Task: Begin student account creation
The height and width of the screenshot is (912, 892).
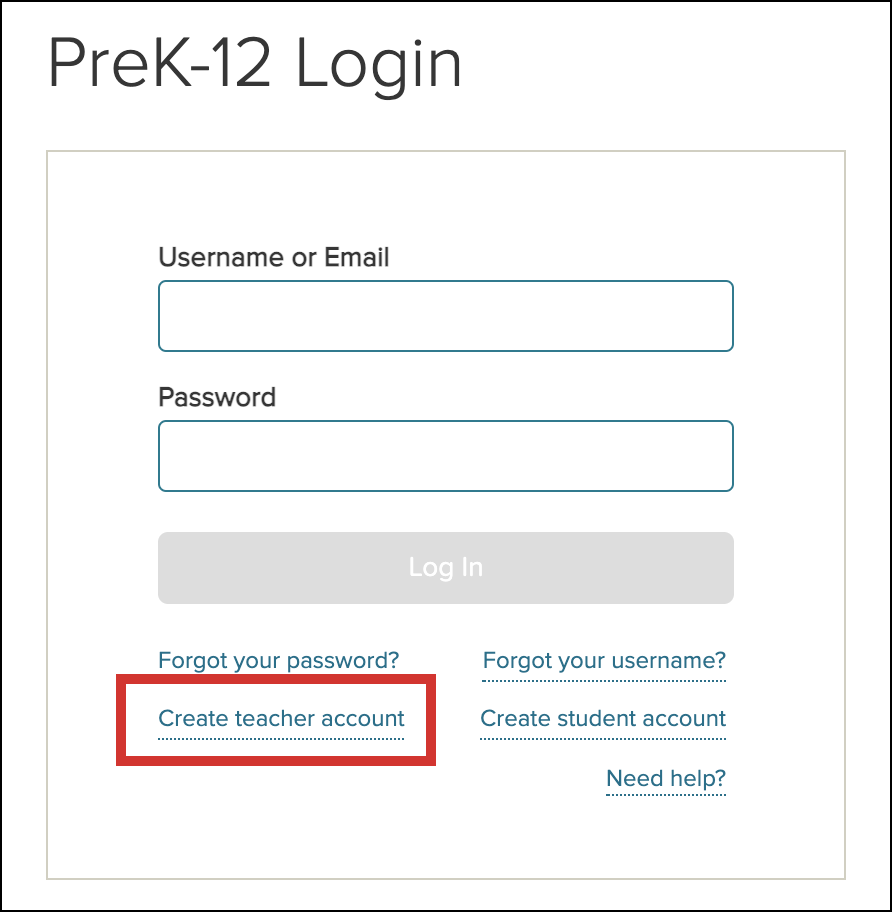Action: tap(603, 718)
